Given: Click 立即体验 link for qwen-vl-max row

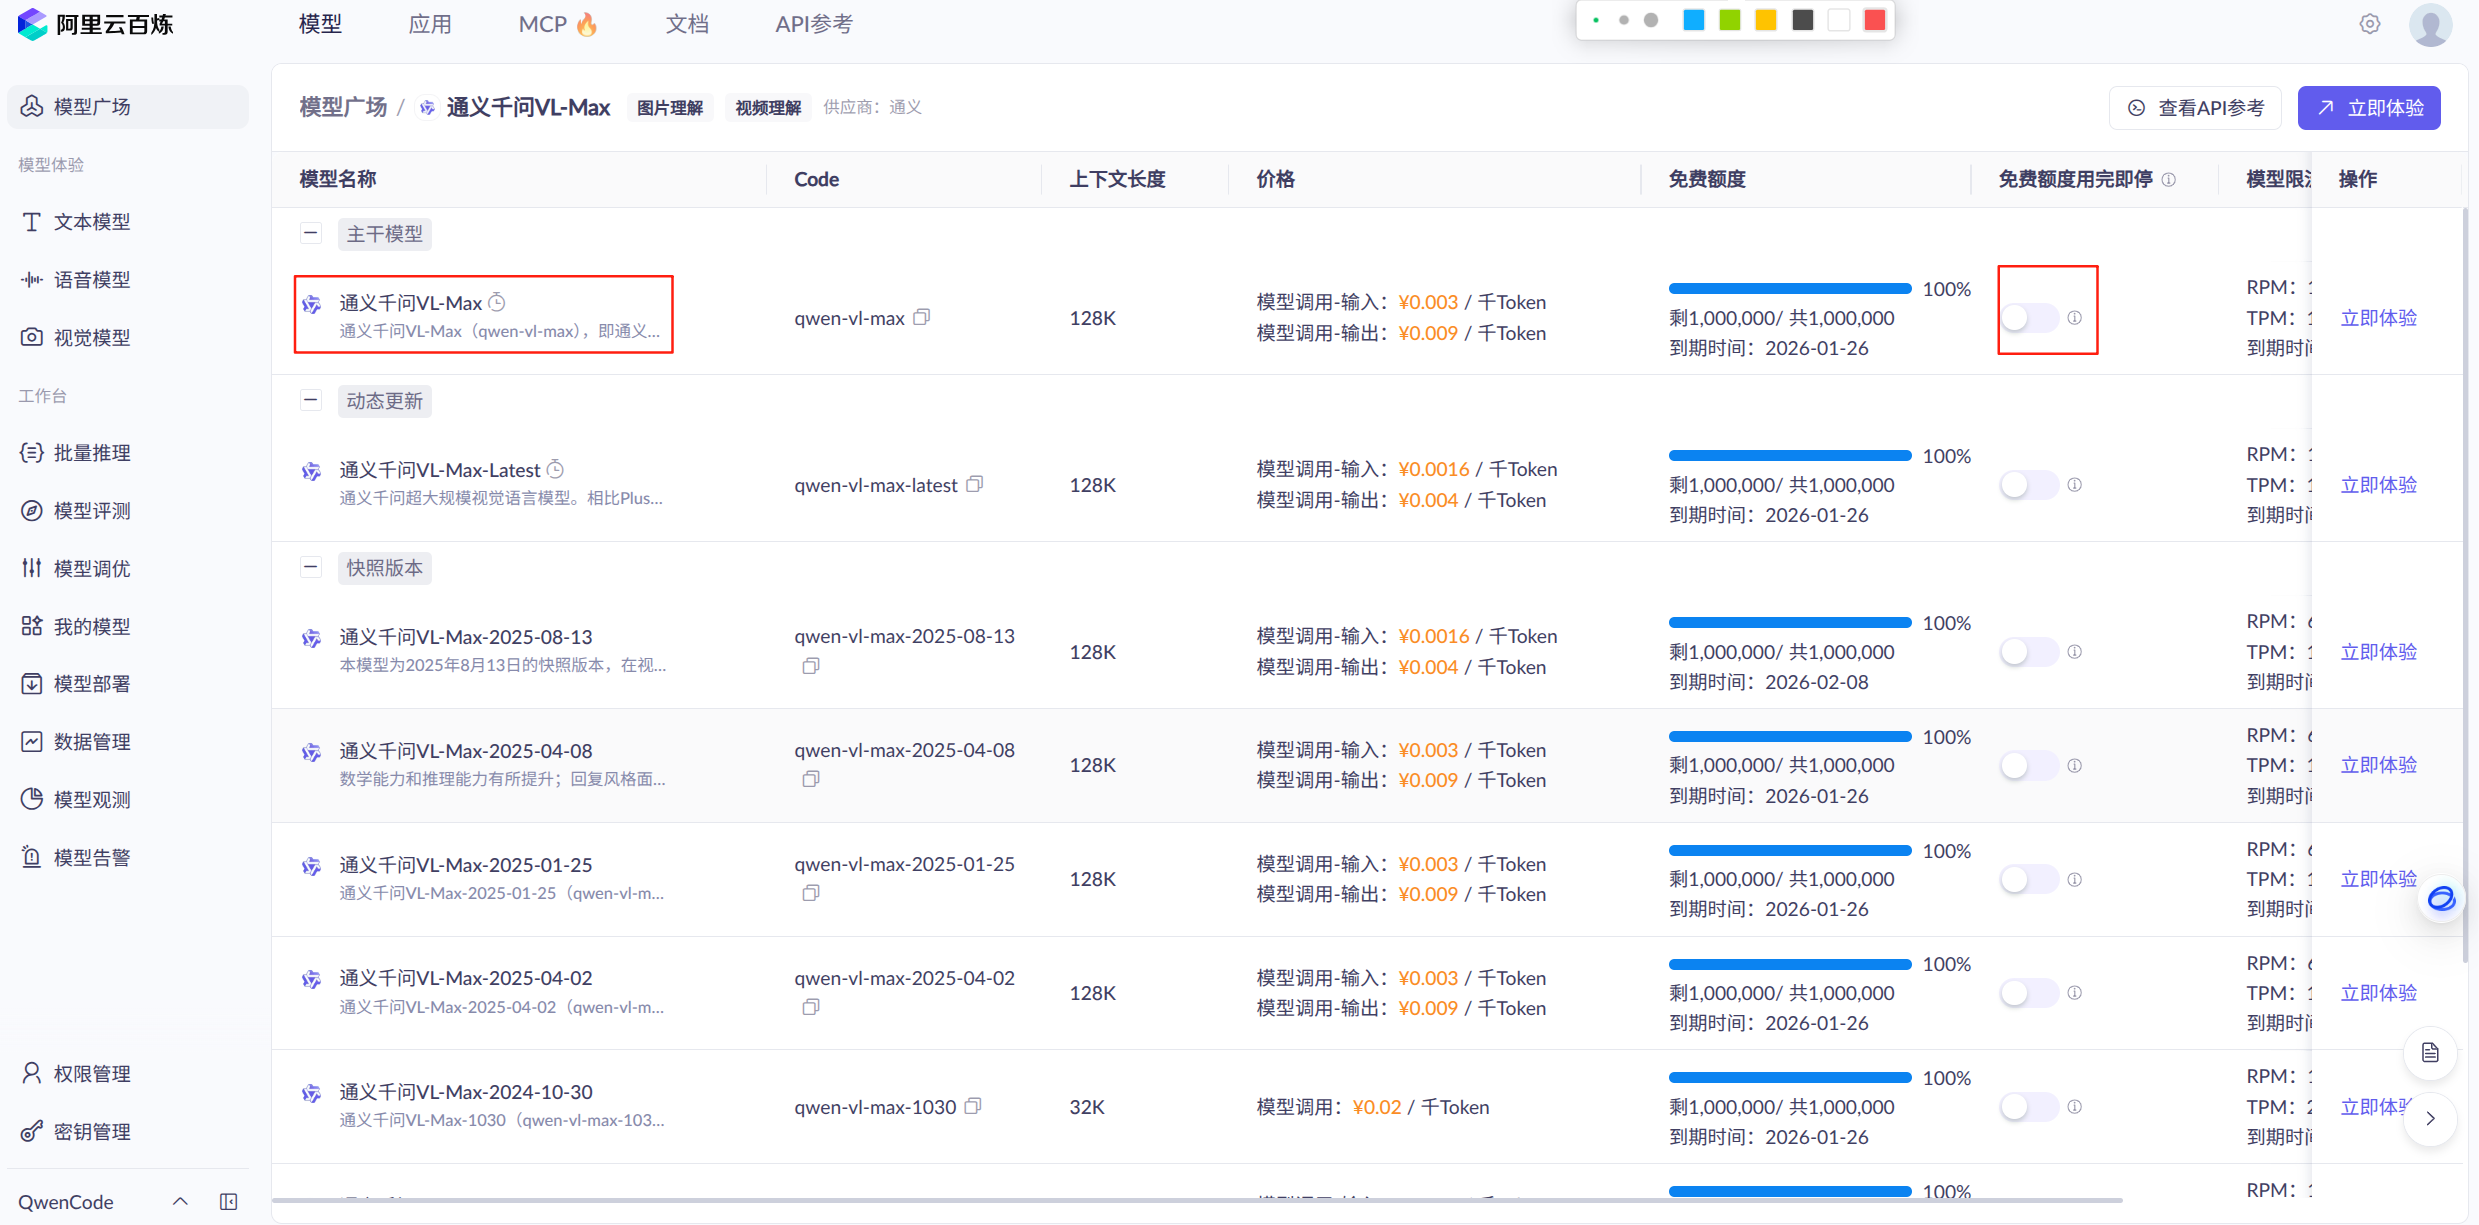Looking at the screenshot, I should tap(2378, 318).
